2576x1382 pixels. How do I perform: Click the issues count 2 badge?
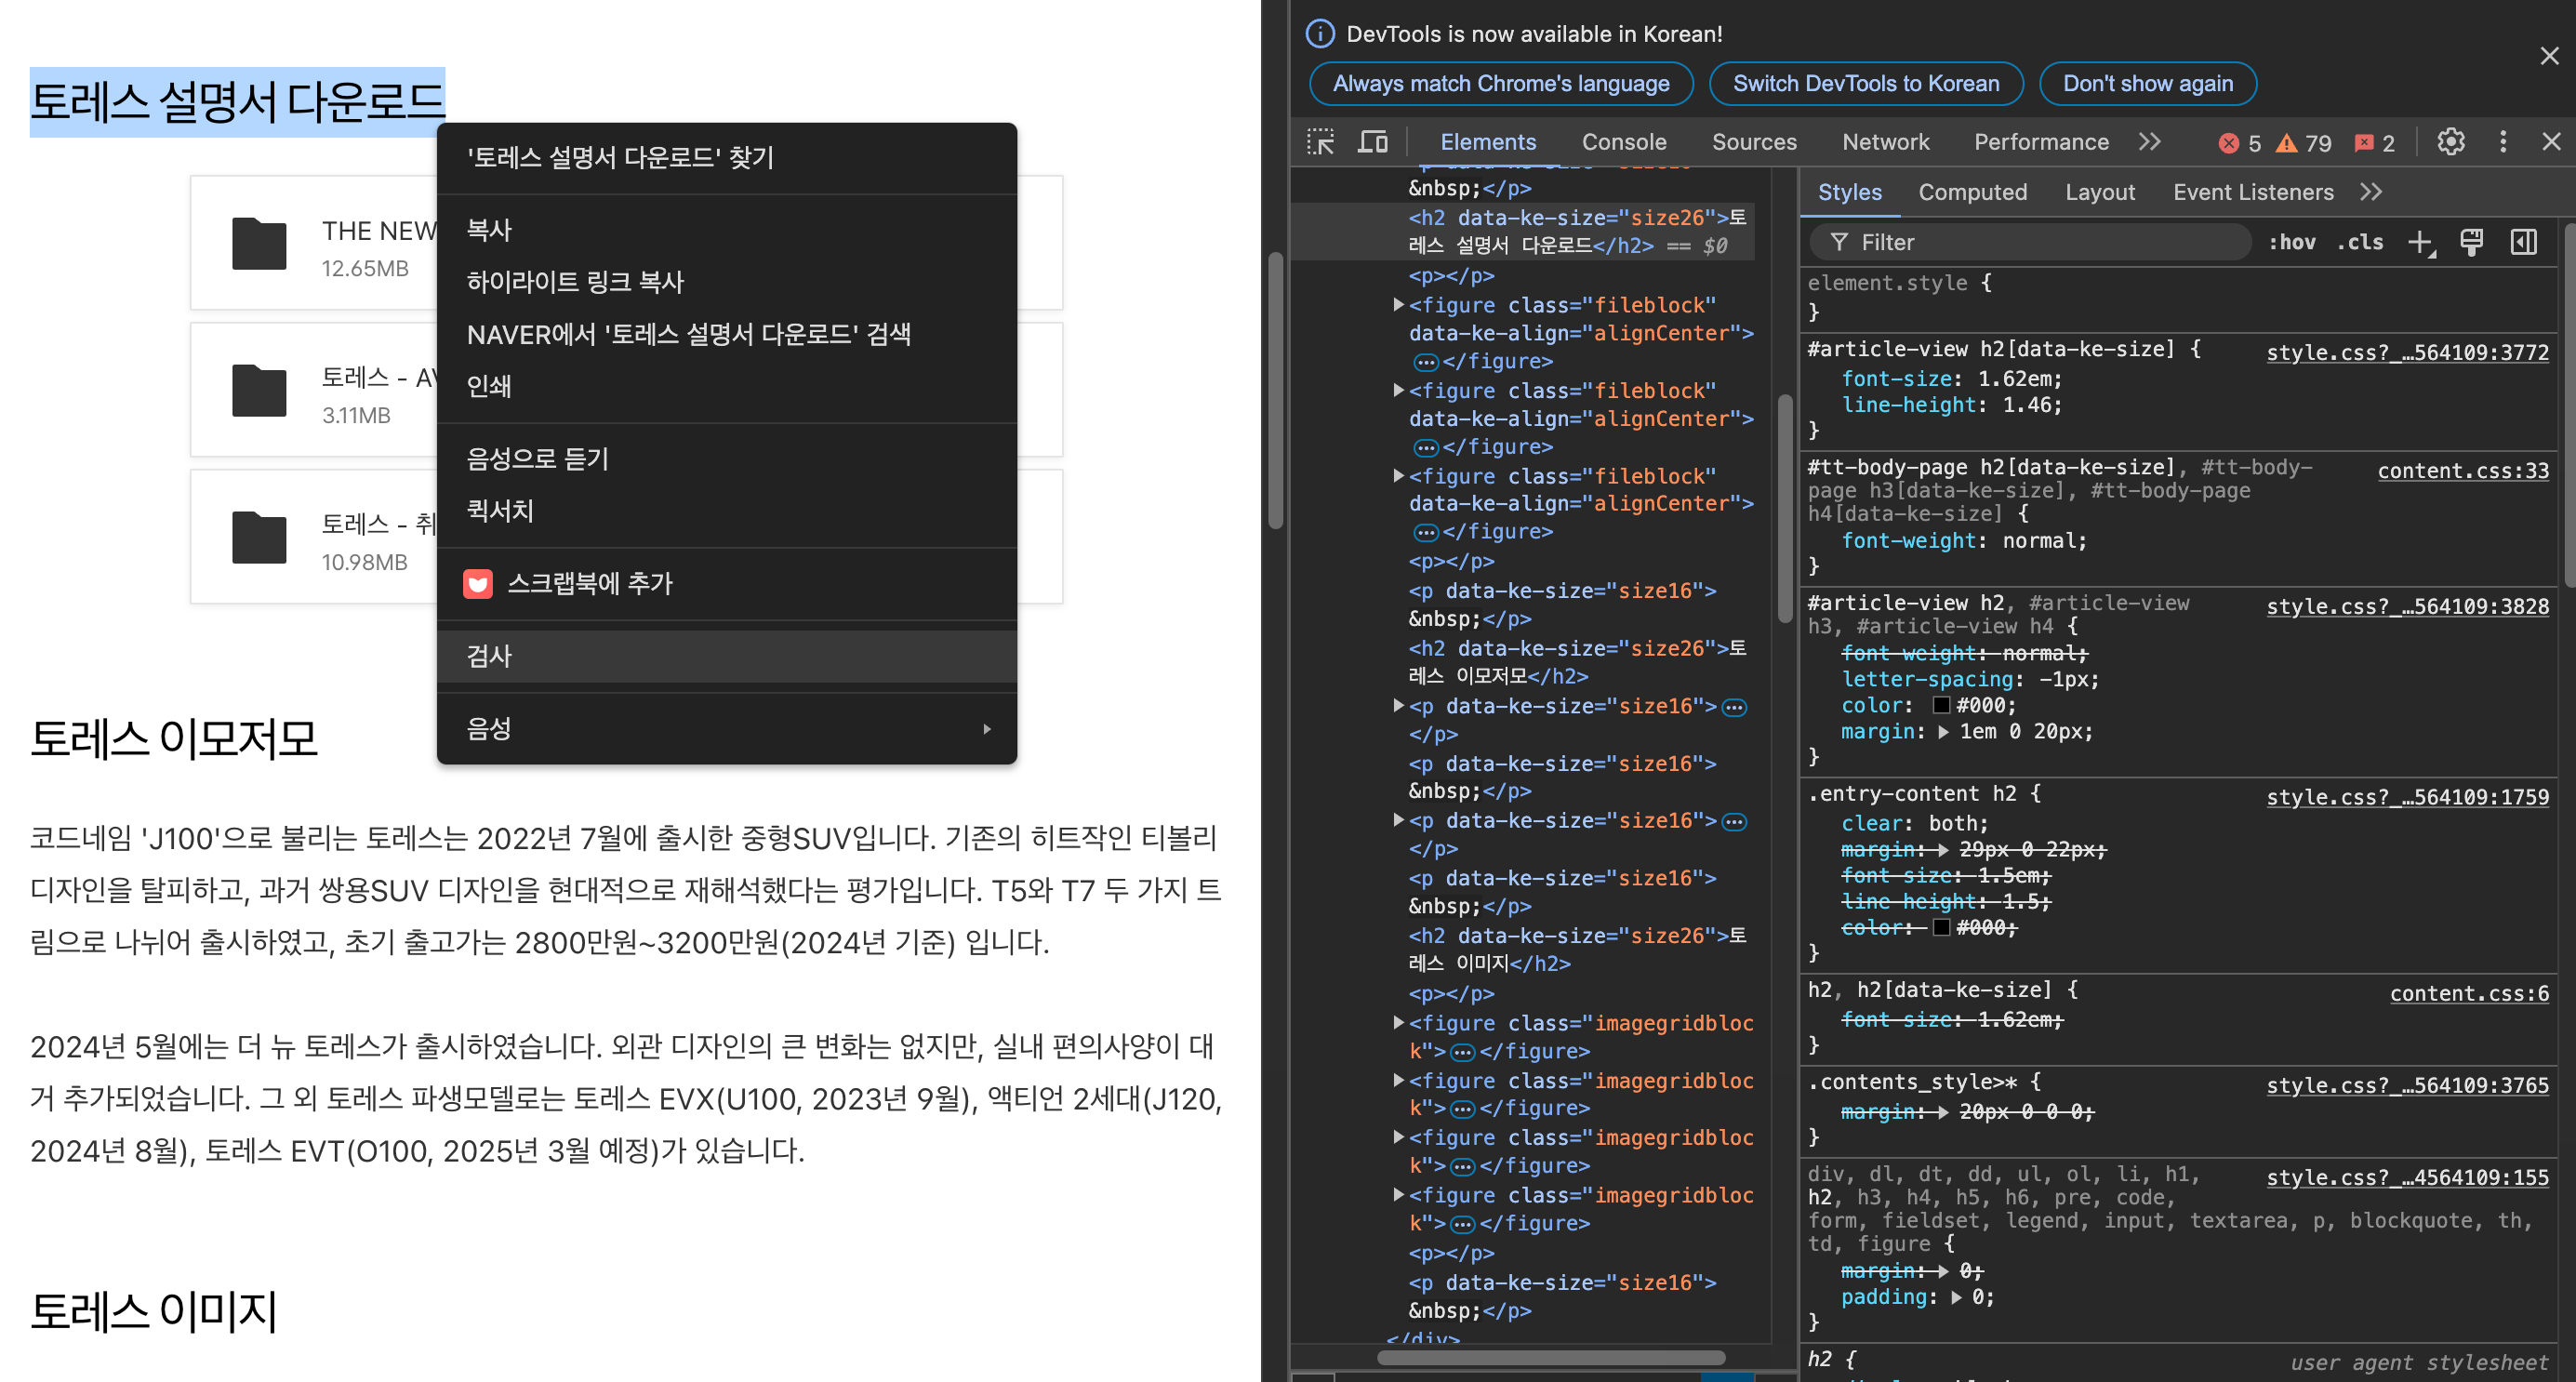(2375, 143)
